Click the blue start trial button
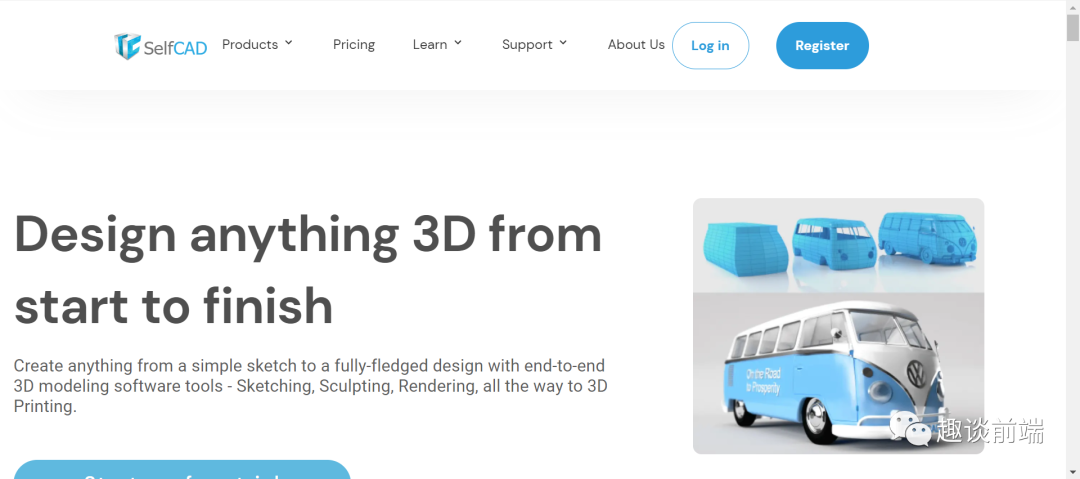Screen dimensions: 1080x479 pos(183,469)
